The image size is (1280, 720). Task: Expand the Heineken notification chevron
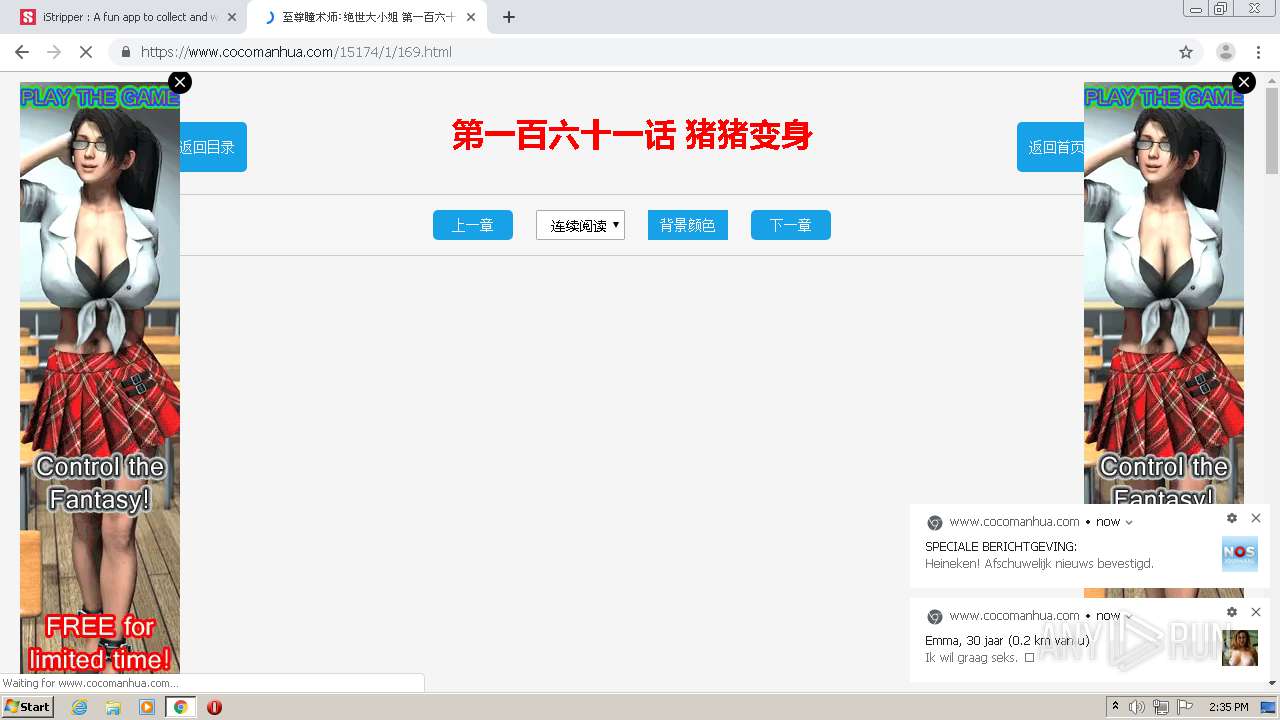pos(1129,522)
